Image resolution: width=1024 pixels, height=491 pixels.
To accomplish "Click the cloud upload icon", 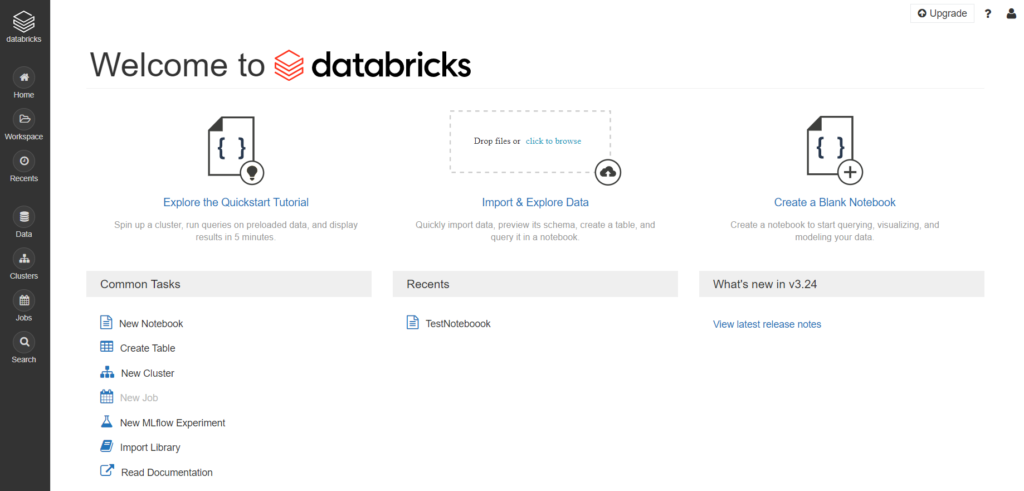I will (608, 172).
